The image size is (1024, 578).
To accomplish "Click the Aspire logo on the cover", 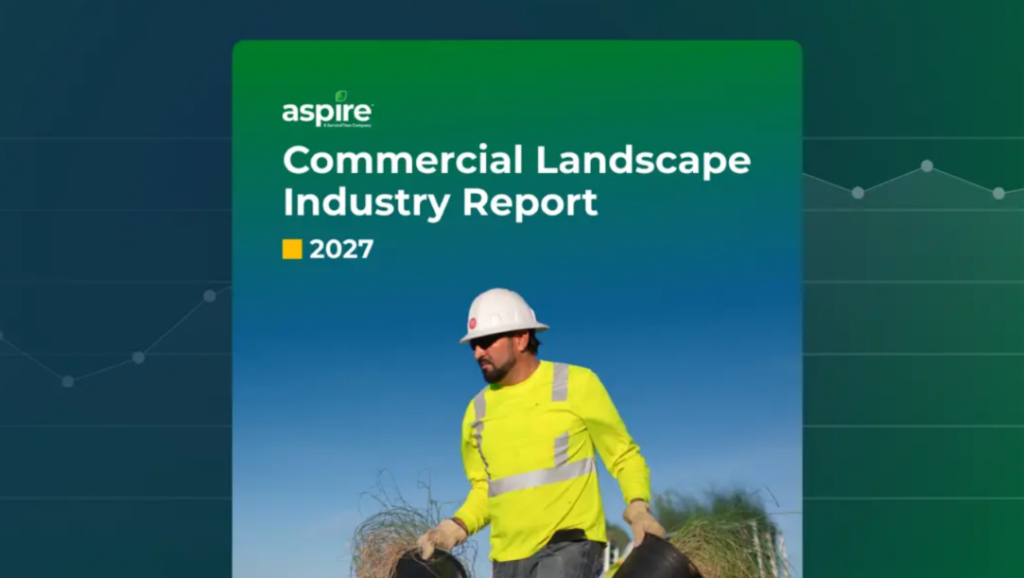I will (327, 109).
